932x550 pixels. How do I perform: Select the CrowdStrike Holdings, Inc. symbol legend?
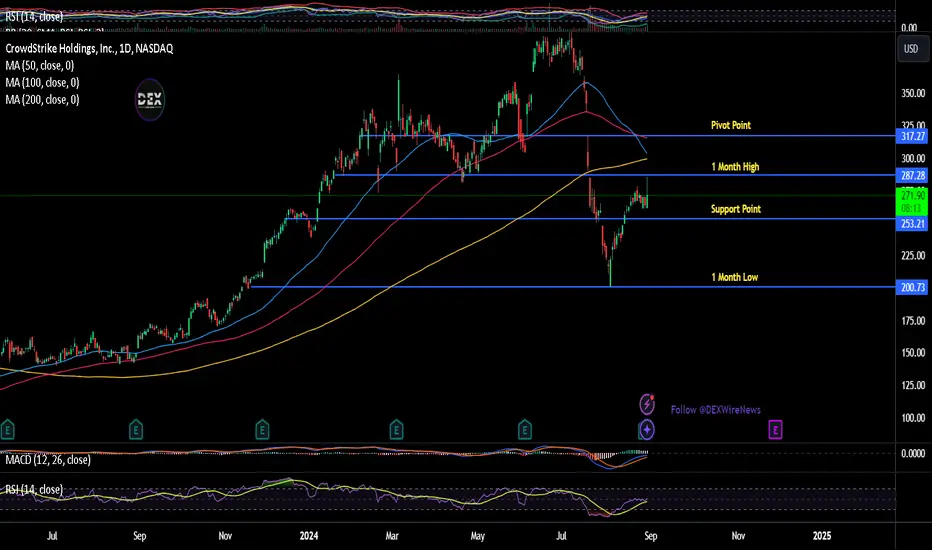coord(89,49)
